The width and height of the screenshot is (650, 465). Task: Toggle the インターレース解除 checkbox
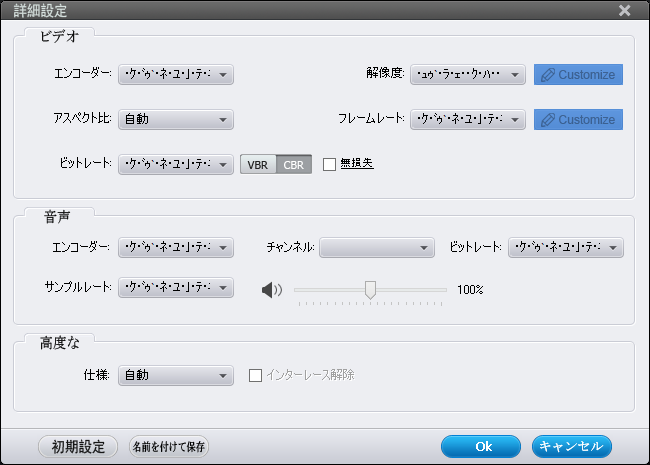click(255, 376)
